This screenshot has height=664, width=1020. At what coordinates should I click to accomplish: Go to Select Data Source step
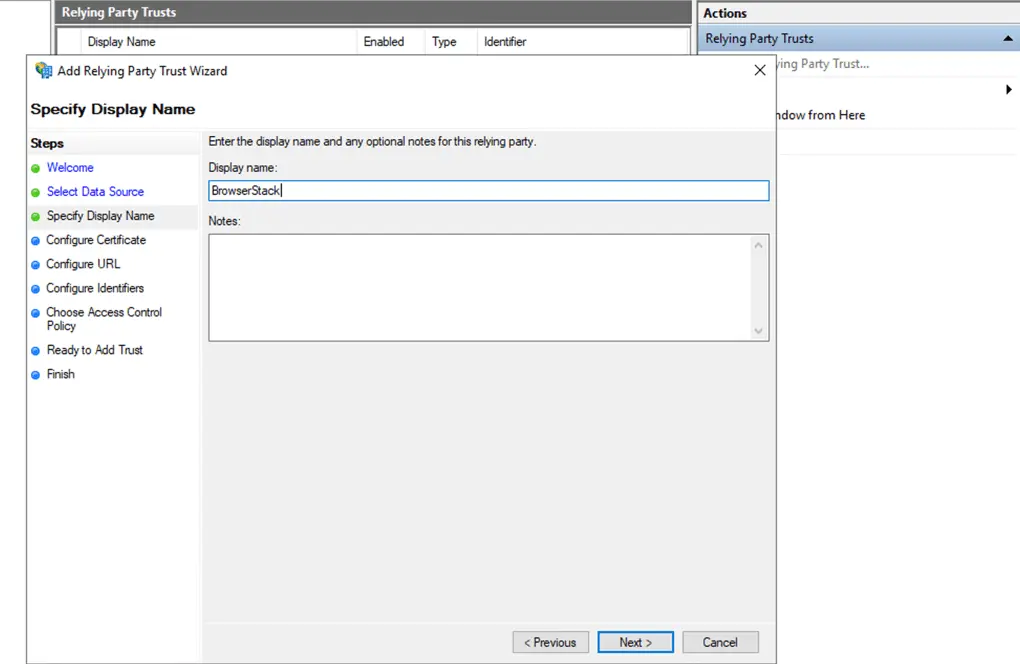(95, 192)
